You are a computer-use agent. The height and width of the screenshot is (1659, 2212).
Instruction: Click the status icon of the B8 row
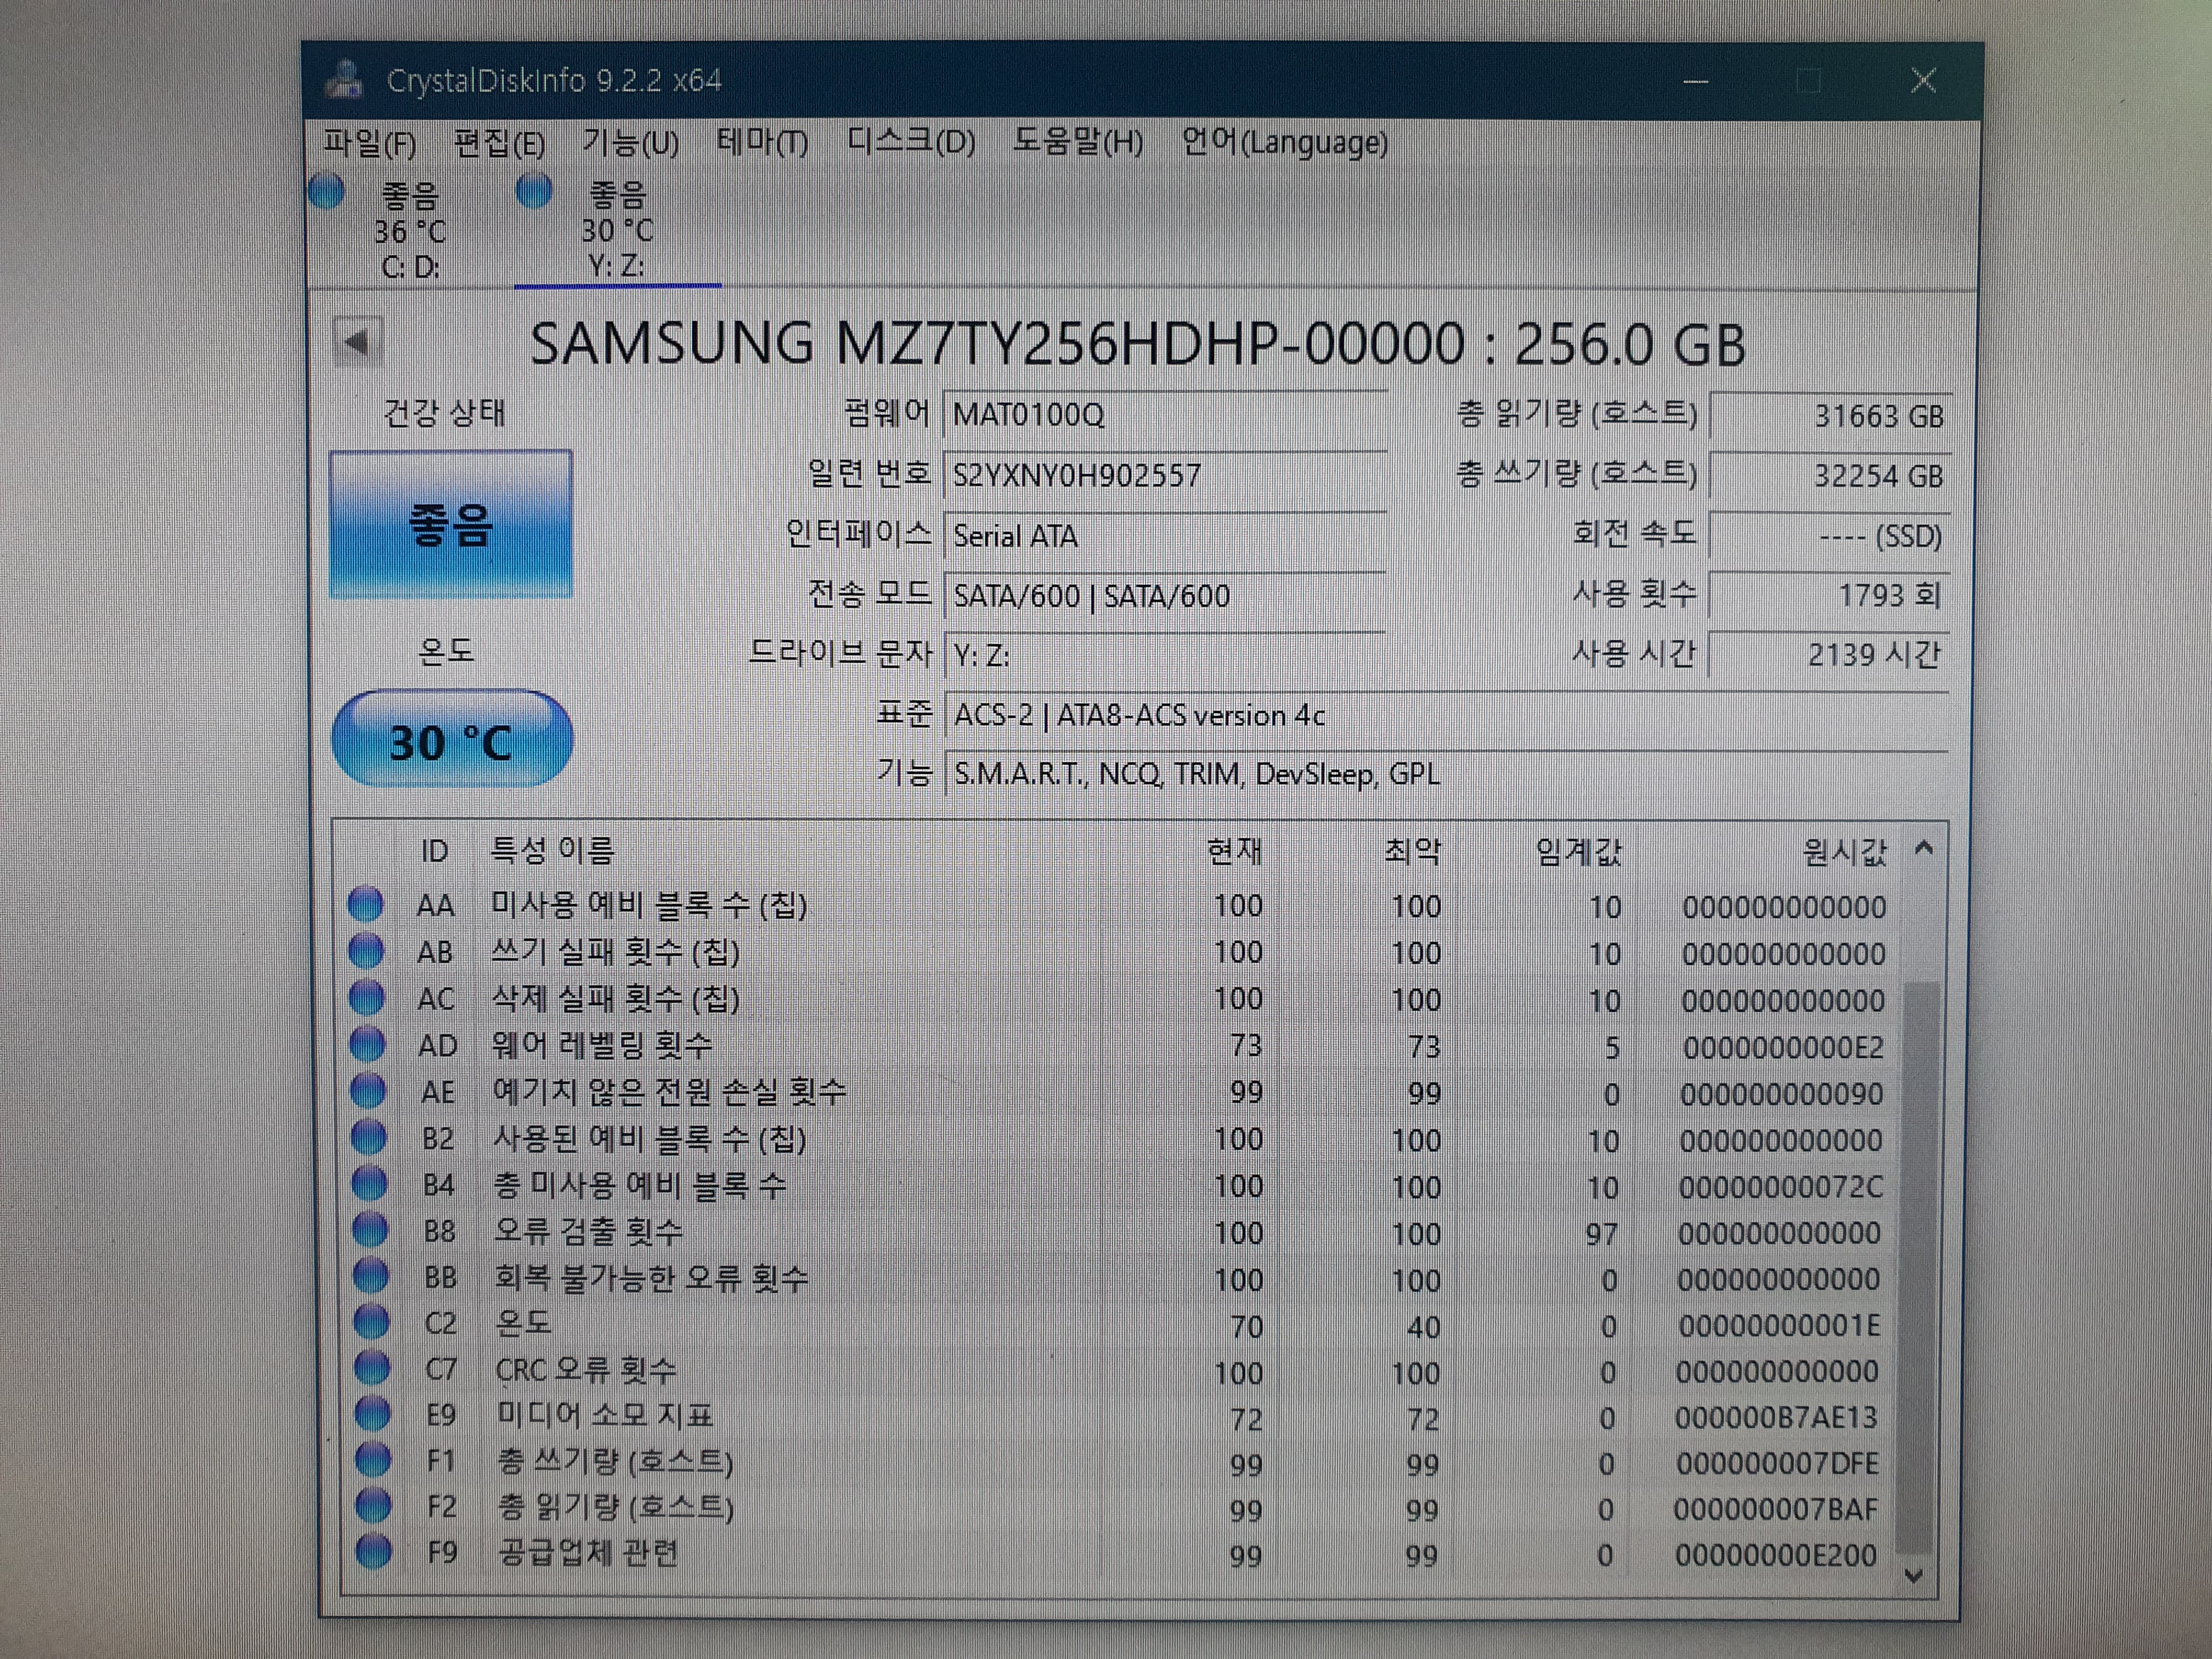click(370, 1229)
